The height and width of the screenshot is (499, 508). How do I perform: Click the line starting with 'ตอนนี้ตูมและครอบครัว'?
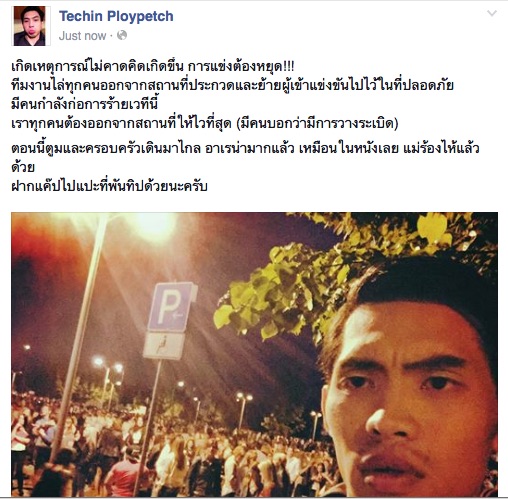(x=245, y=148)
